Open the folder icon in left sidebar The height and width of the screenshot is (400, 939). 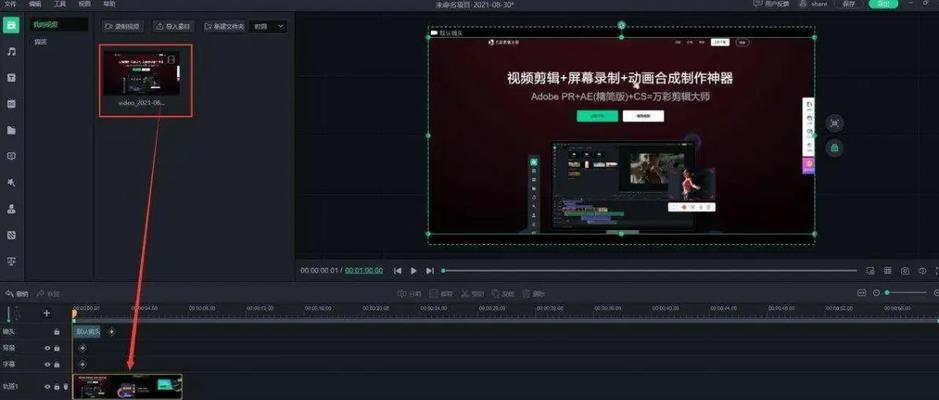11,130
